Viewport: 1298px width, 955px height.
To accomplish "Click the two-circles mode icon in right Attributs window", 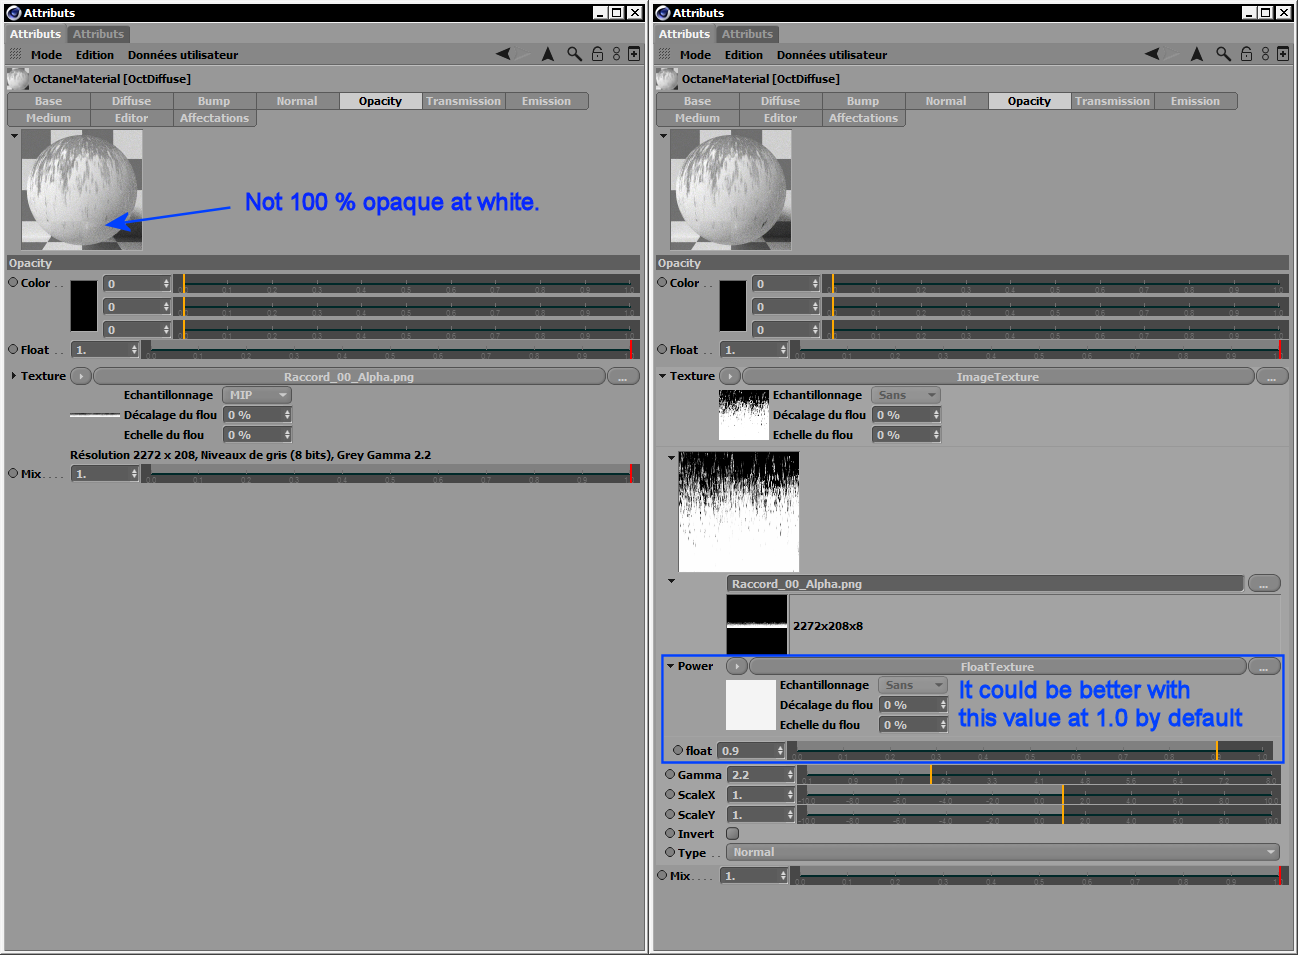I will pyautogui.click(x=1265, y=54).
